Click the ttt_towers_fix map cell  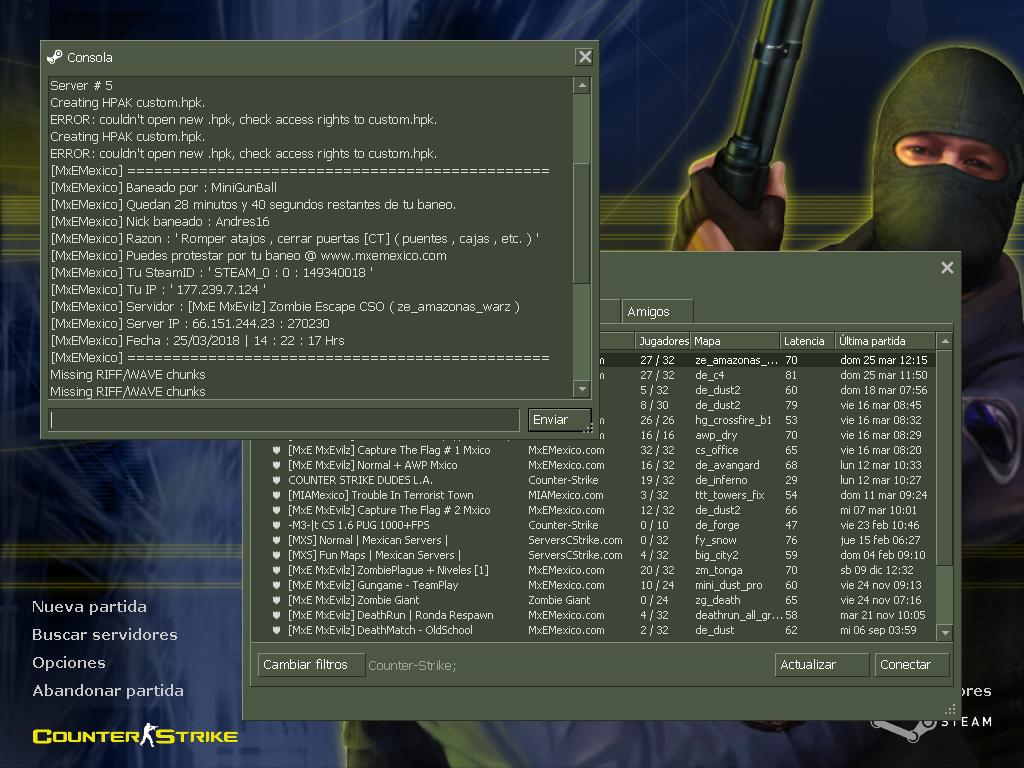(x=729, y=495)
